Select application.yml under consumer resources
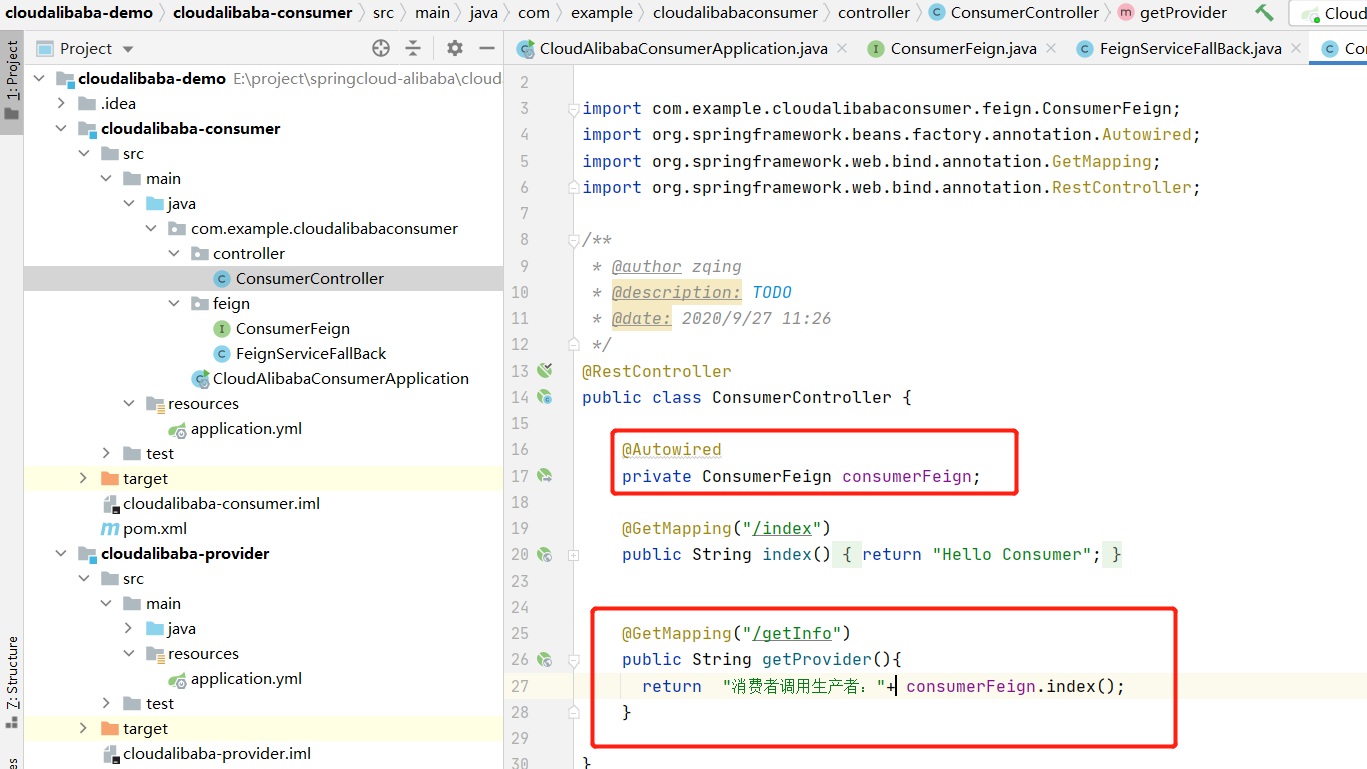 [x=245, y=428]
